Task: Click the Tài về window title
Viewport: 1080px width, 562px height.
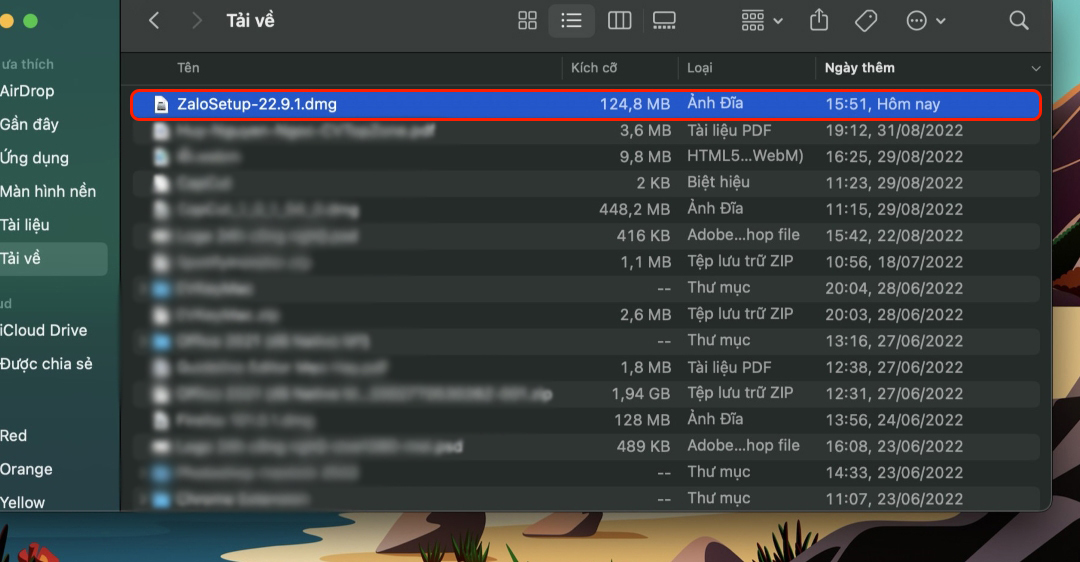Action: tap(250, 21)
